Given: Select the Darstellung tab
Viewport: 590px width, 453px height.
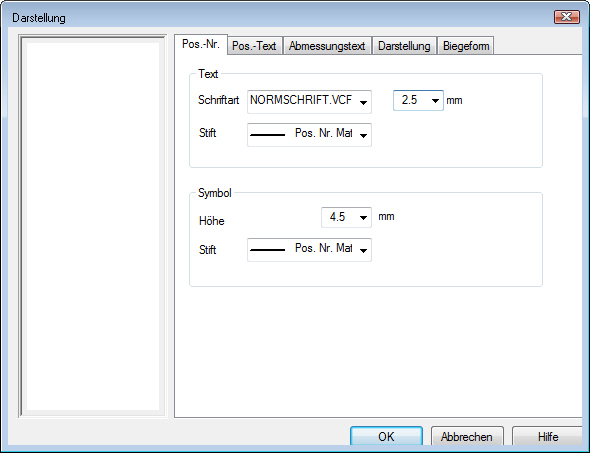Looking at the screenshot, I should click(404, 46).
